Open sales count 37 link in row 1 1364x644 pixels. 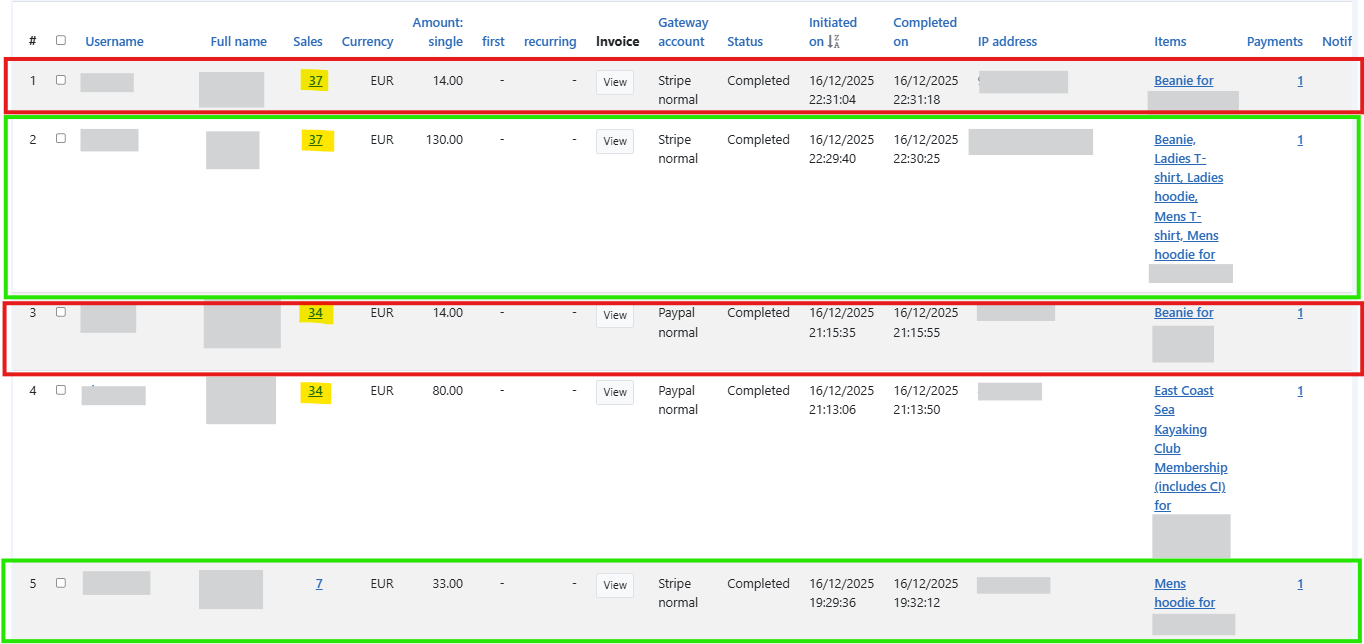(315, 81)
